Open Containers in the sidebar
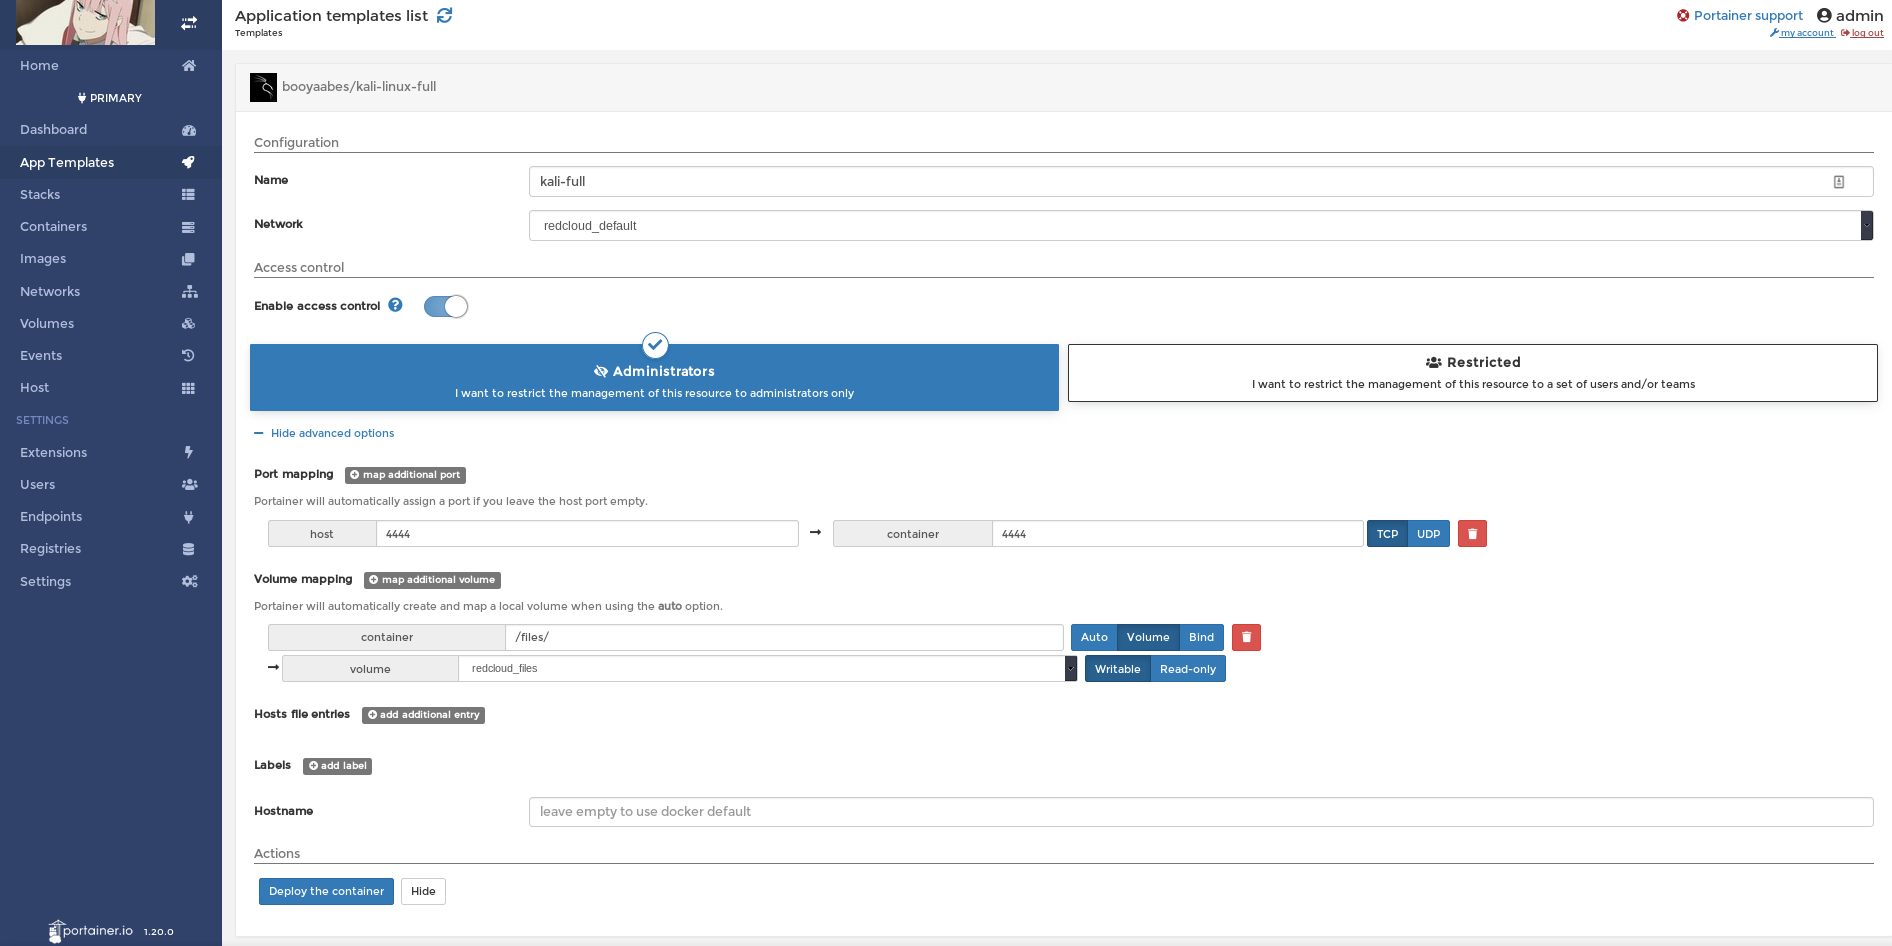 pyautogui.click(x=53, y=227)
